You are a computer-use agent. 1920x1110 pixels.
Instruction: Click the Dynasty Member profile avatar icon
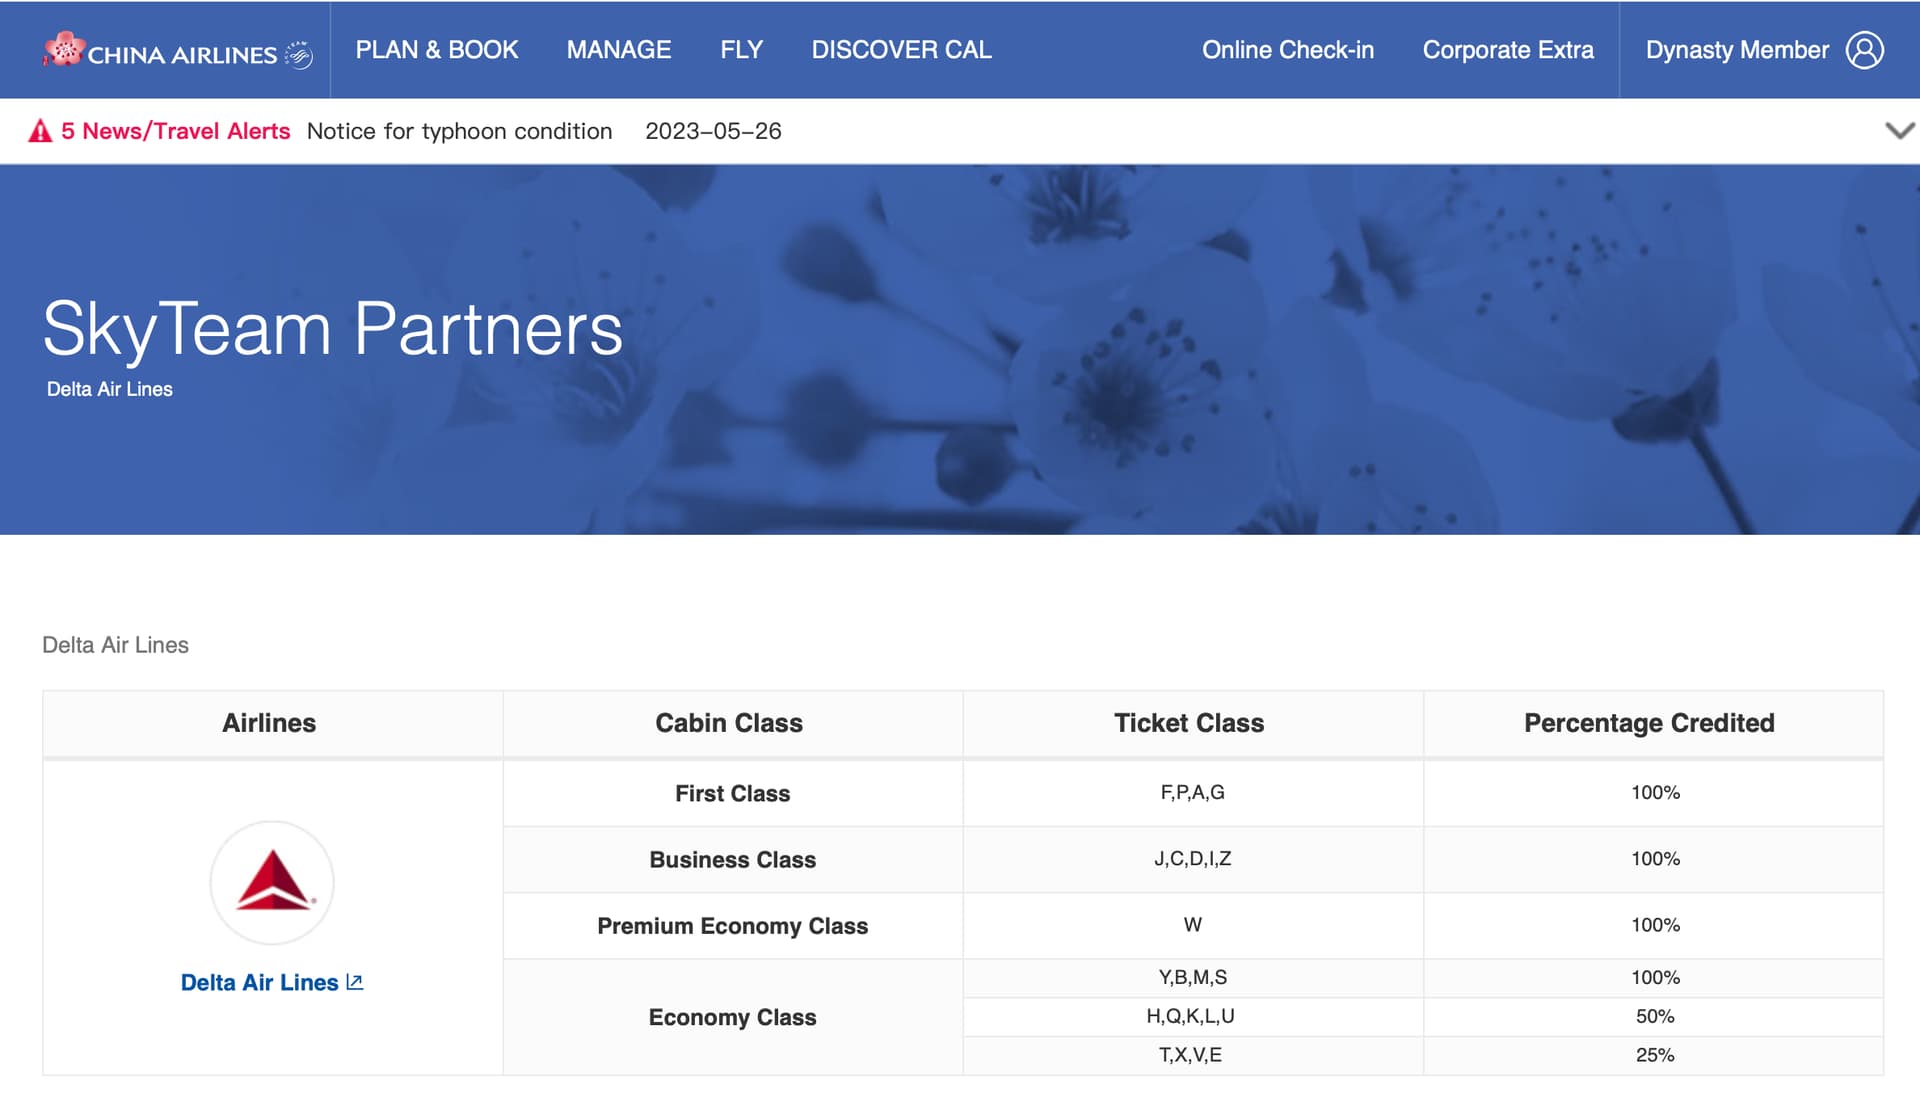[x=1864, y=50]
